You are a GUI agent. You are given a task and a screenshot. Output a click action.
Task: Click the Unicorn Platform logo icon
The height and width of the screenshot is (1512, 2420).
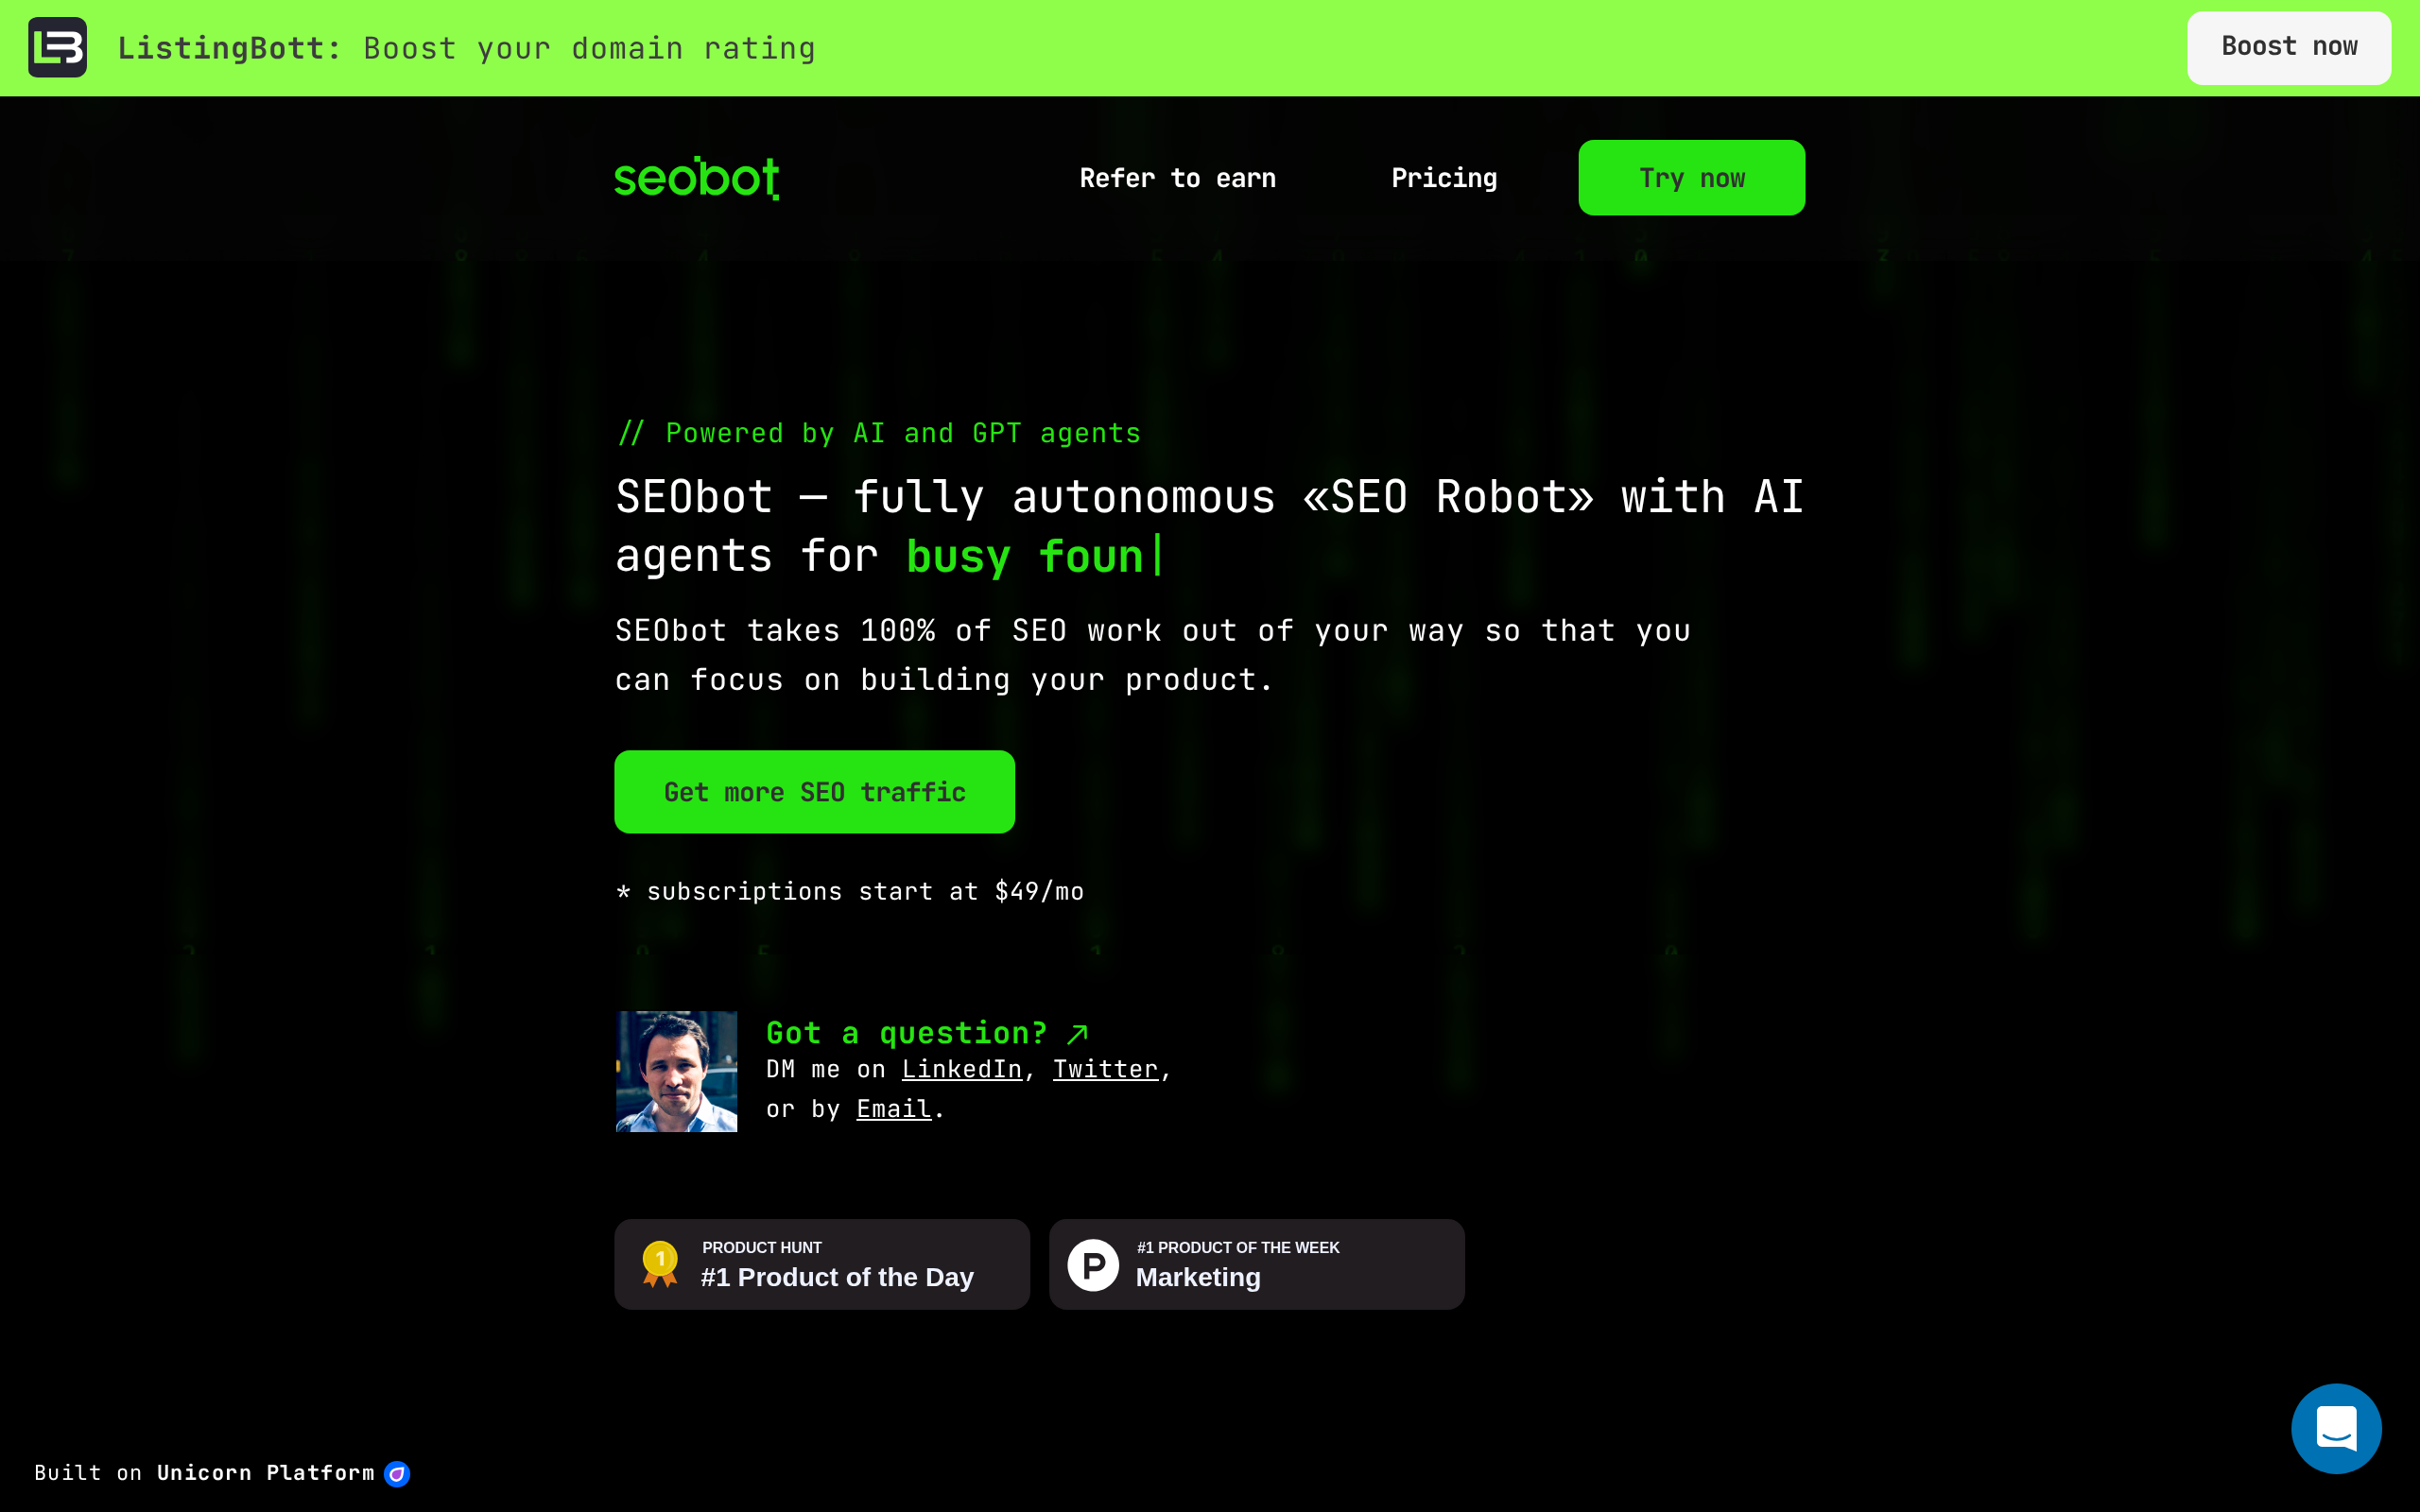(397, 1473)
